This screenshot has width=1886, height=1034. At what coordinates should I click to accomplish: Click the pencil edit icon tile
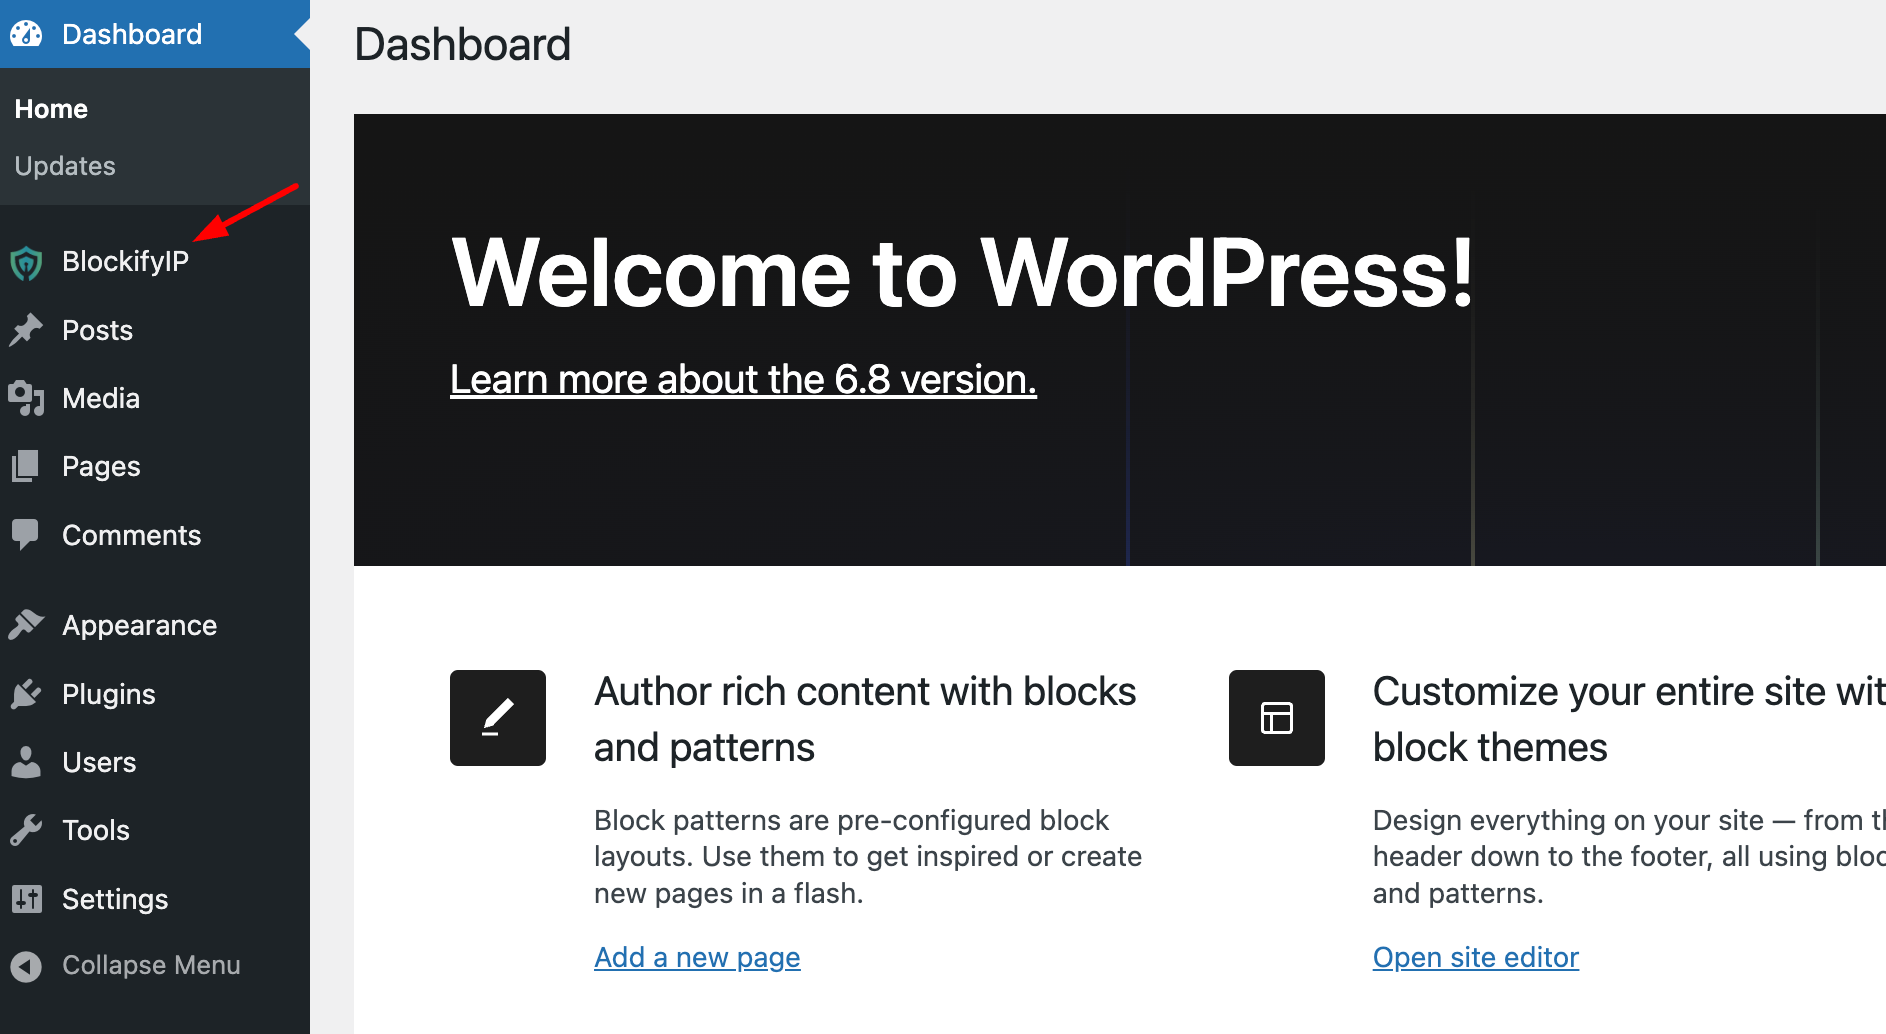(498, 718)
